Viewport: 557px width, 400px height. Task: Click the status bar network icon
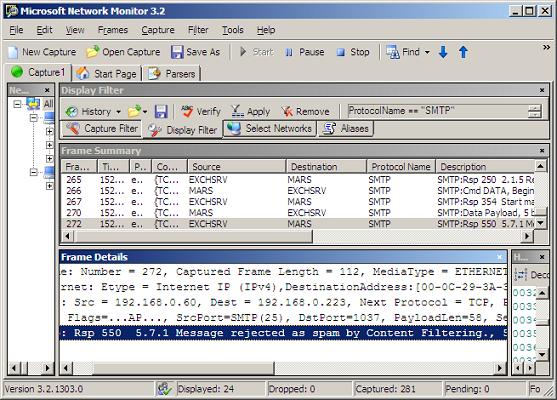coord(164,389)
